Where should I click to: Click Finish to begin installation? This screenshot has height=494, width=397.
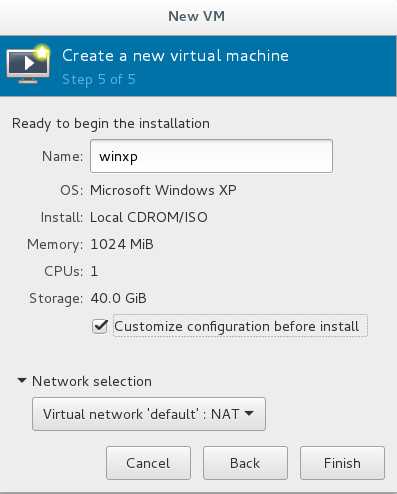click(x=342, y=463)
